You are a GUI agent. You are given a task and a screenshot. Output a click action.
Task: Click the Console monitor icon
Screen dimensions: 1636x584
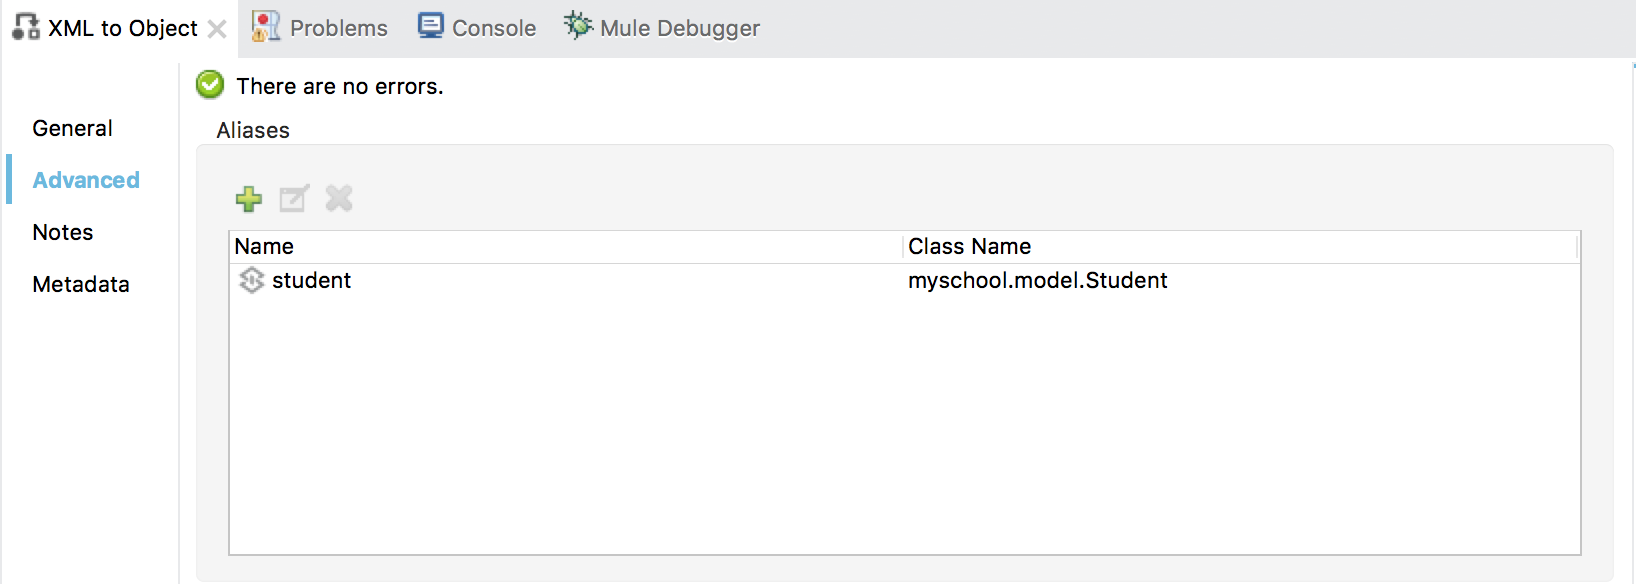[431, 26]
